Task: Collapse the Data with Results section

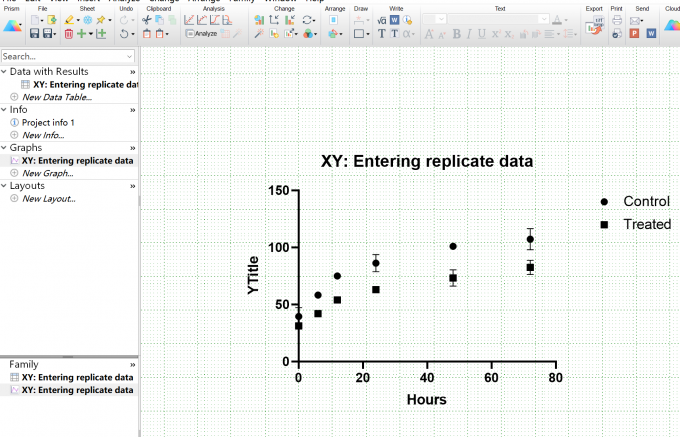Action: (4, 72)
